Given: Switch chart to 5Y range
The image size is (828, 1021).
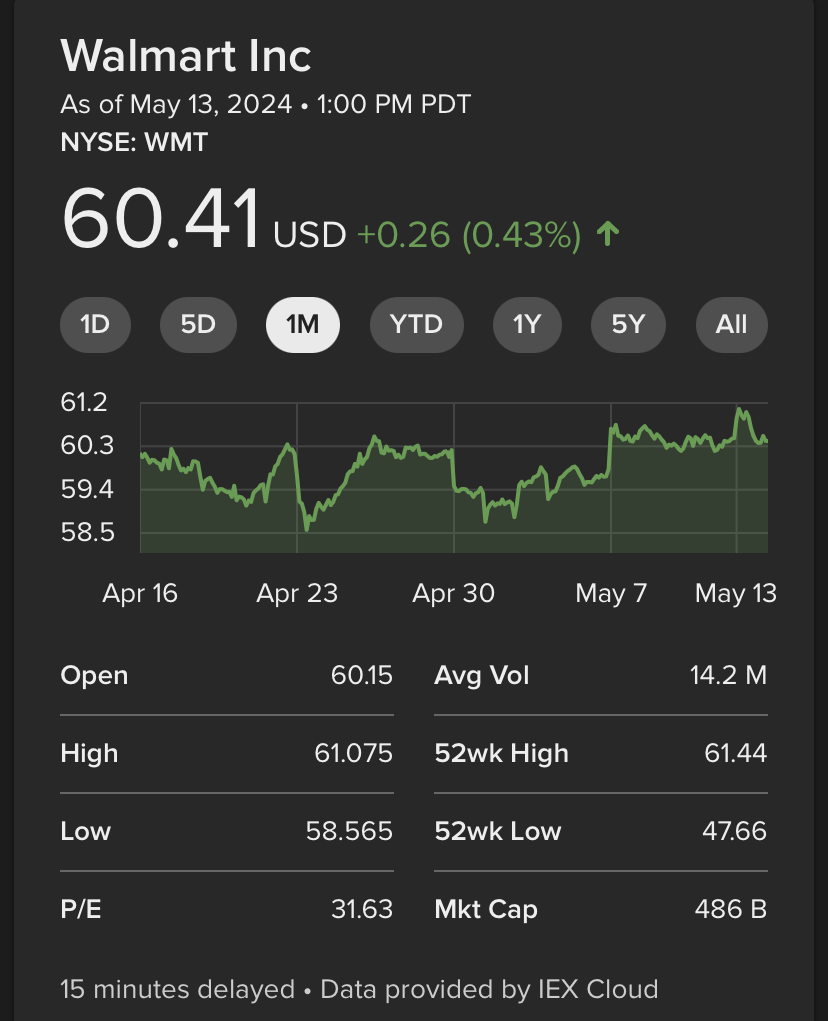Looking at the screenshot, I should (x=628, y=324).
